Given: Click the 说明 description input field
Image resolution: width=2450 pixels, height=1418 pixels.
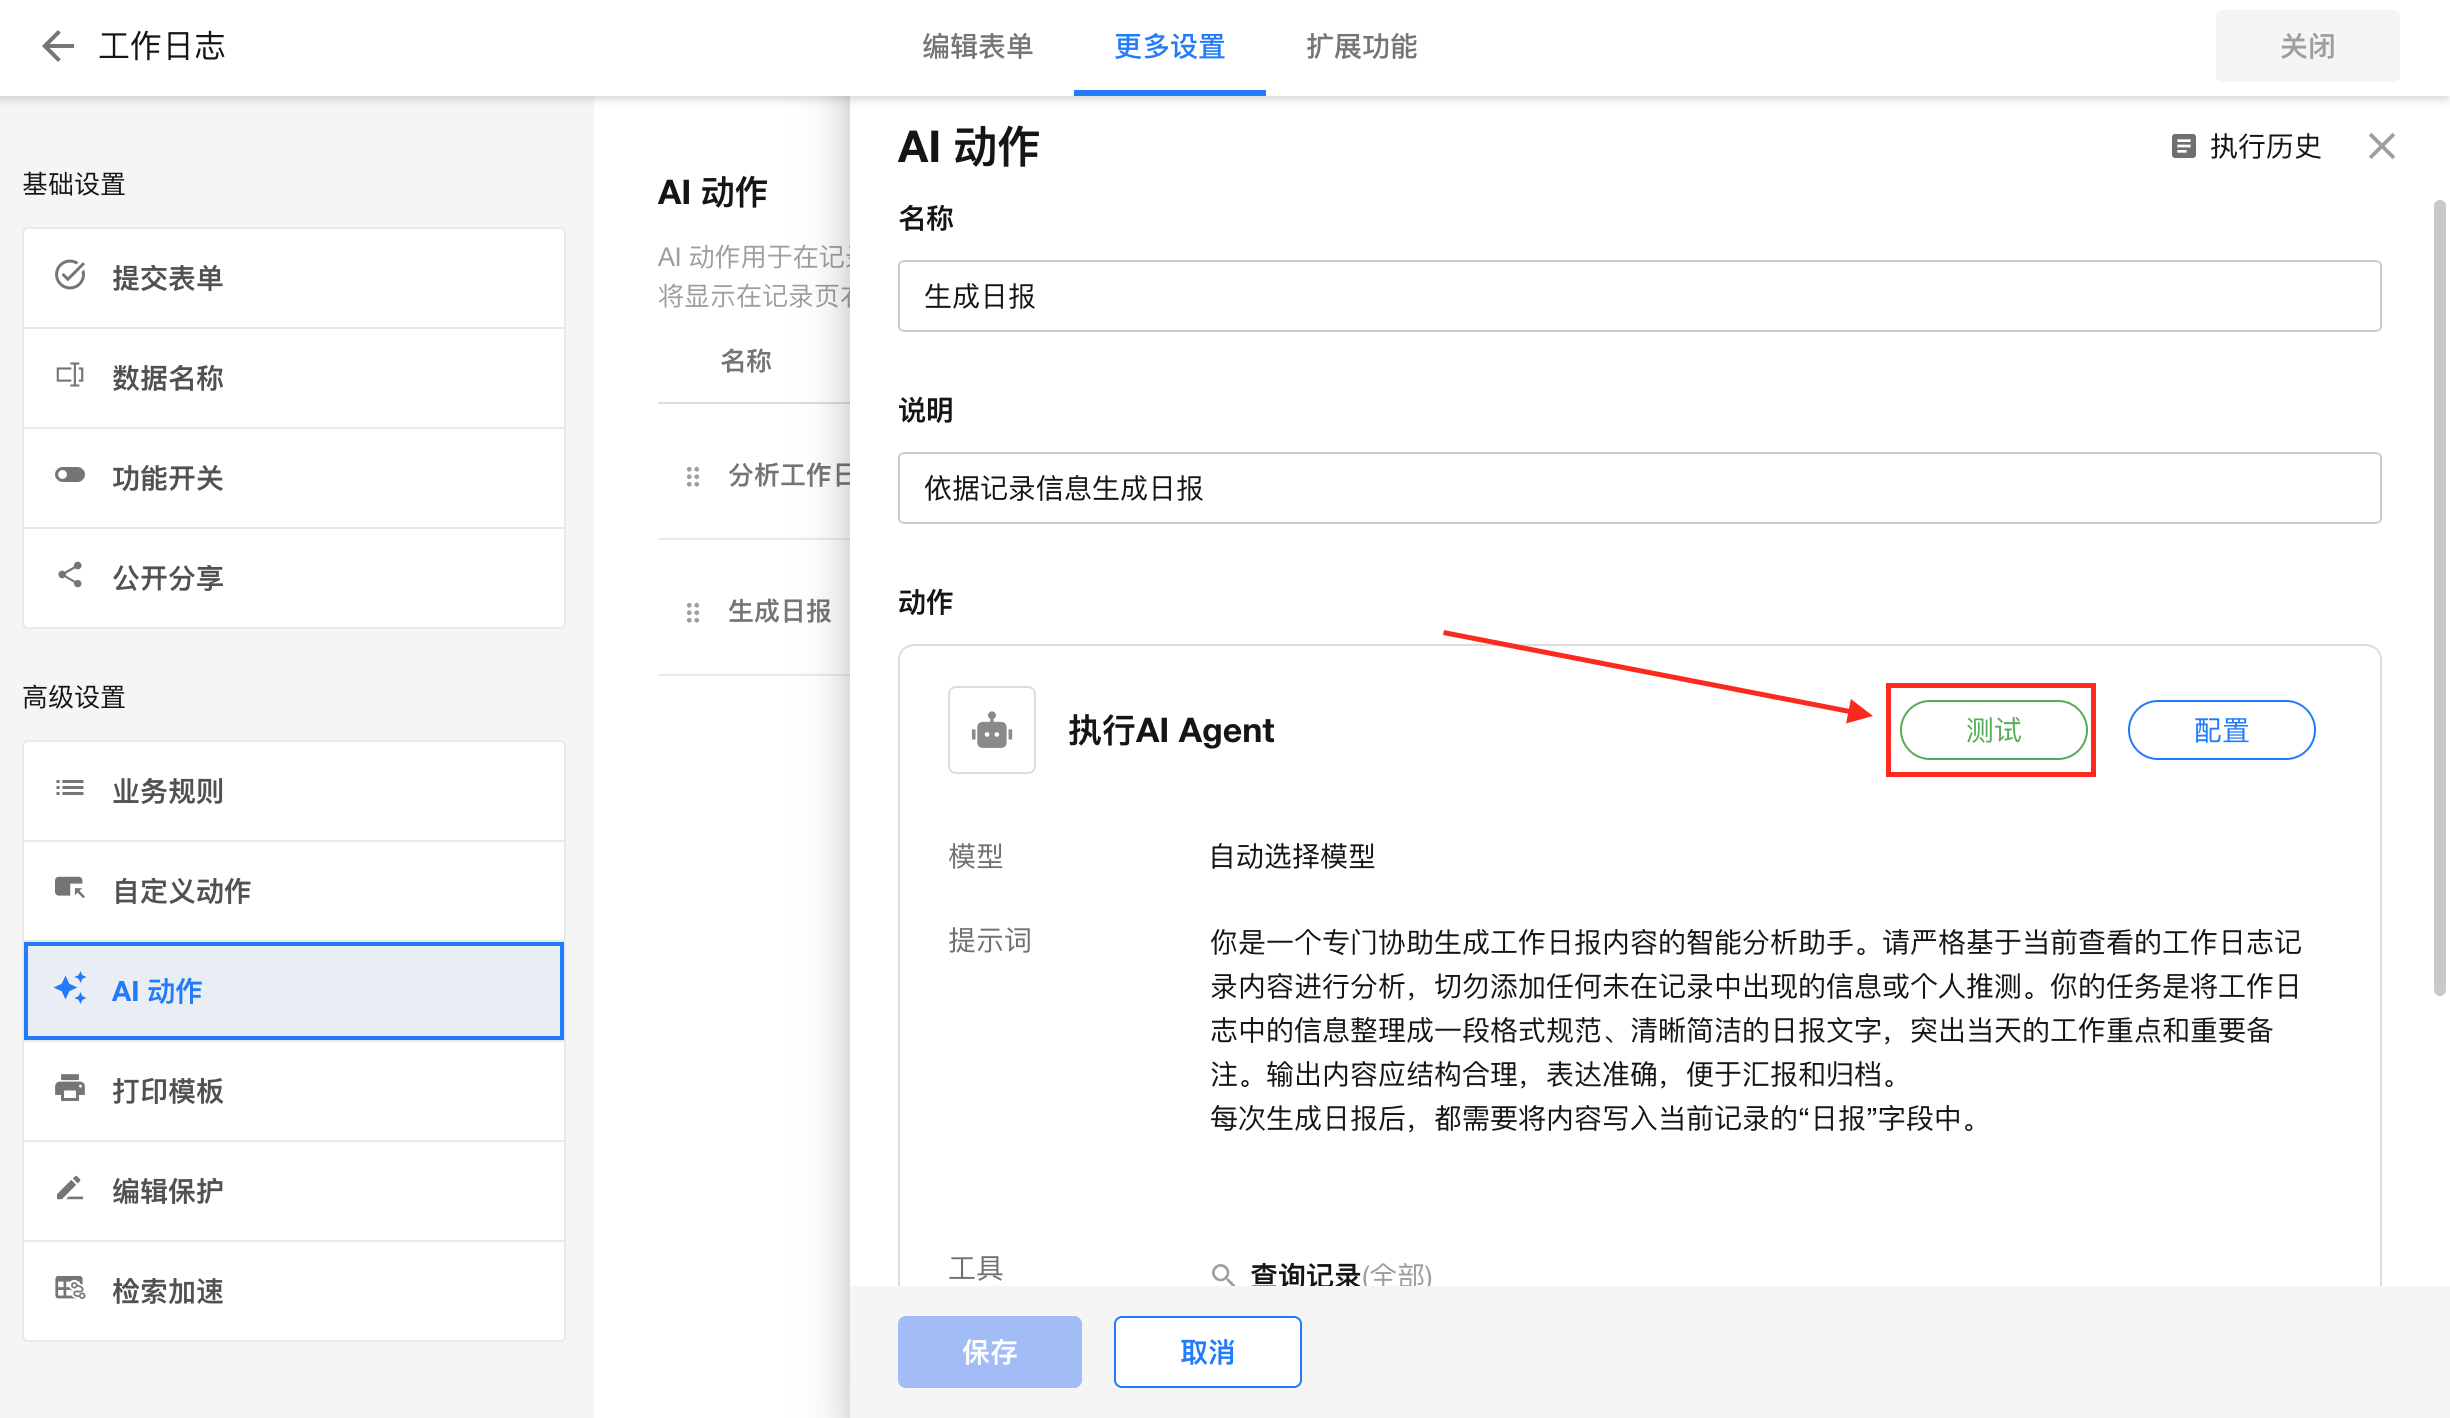Looking at the screenshot, I should click(1638, 489).
